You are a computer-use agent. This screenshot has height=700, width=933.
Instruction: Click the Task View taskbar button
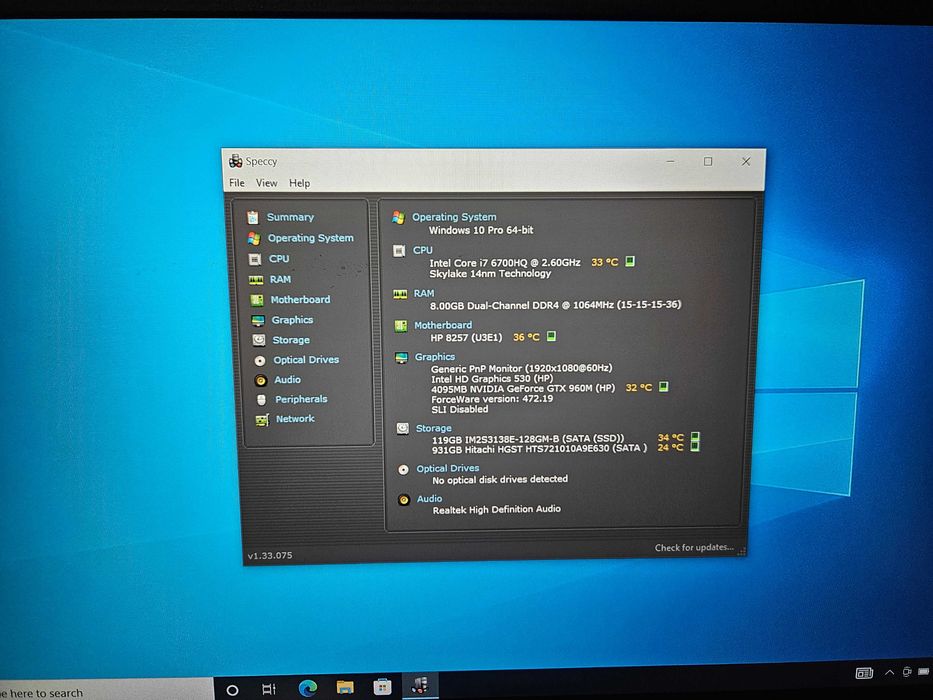(x=269, y=689)
